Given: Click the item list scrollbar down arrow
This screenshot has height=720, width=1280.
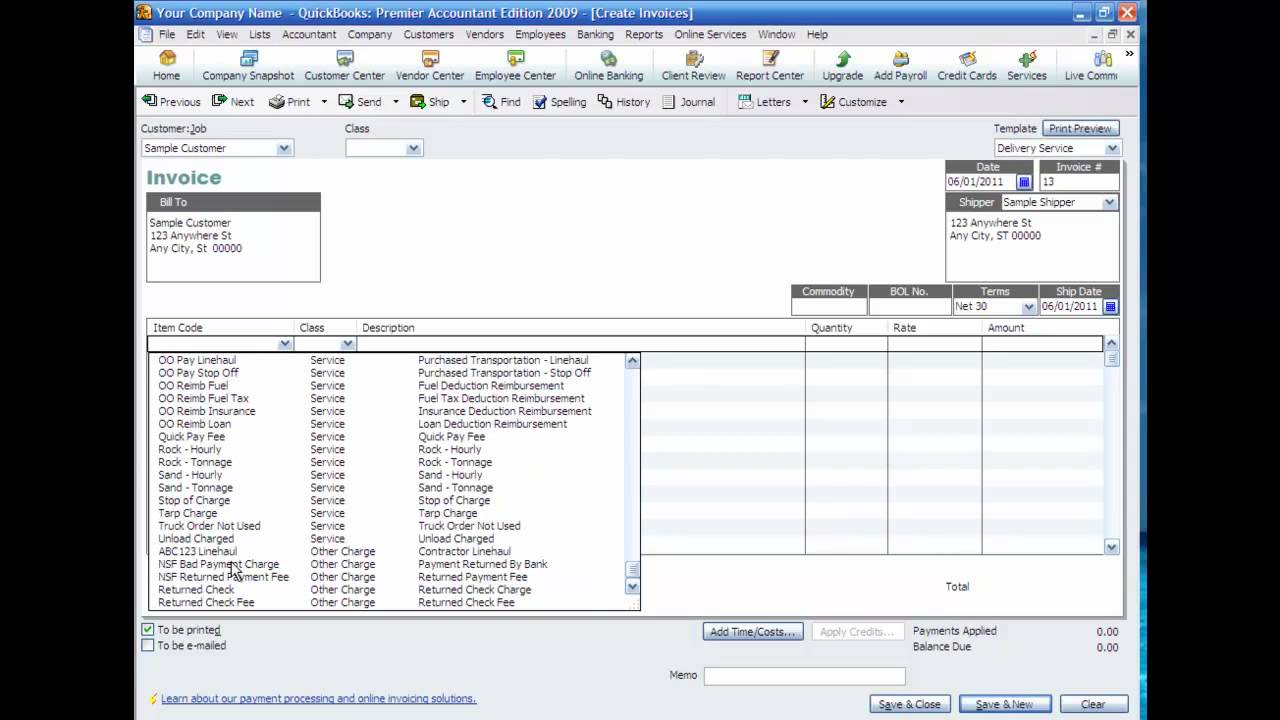Looking at the screenshot, I should (x=632, y=587).
